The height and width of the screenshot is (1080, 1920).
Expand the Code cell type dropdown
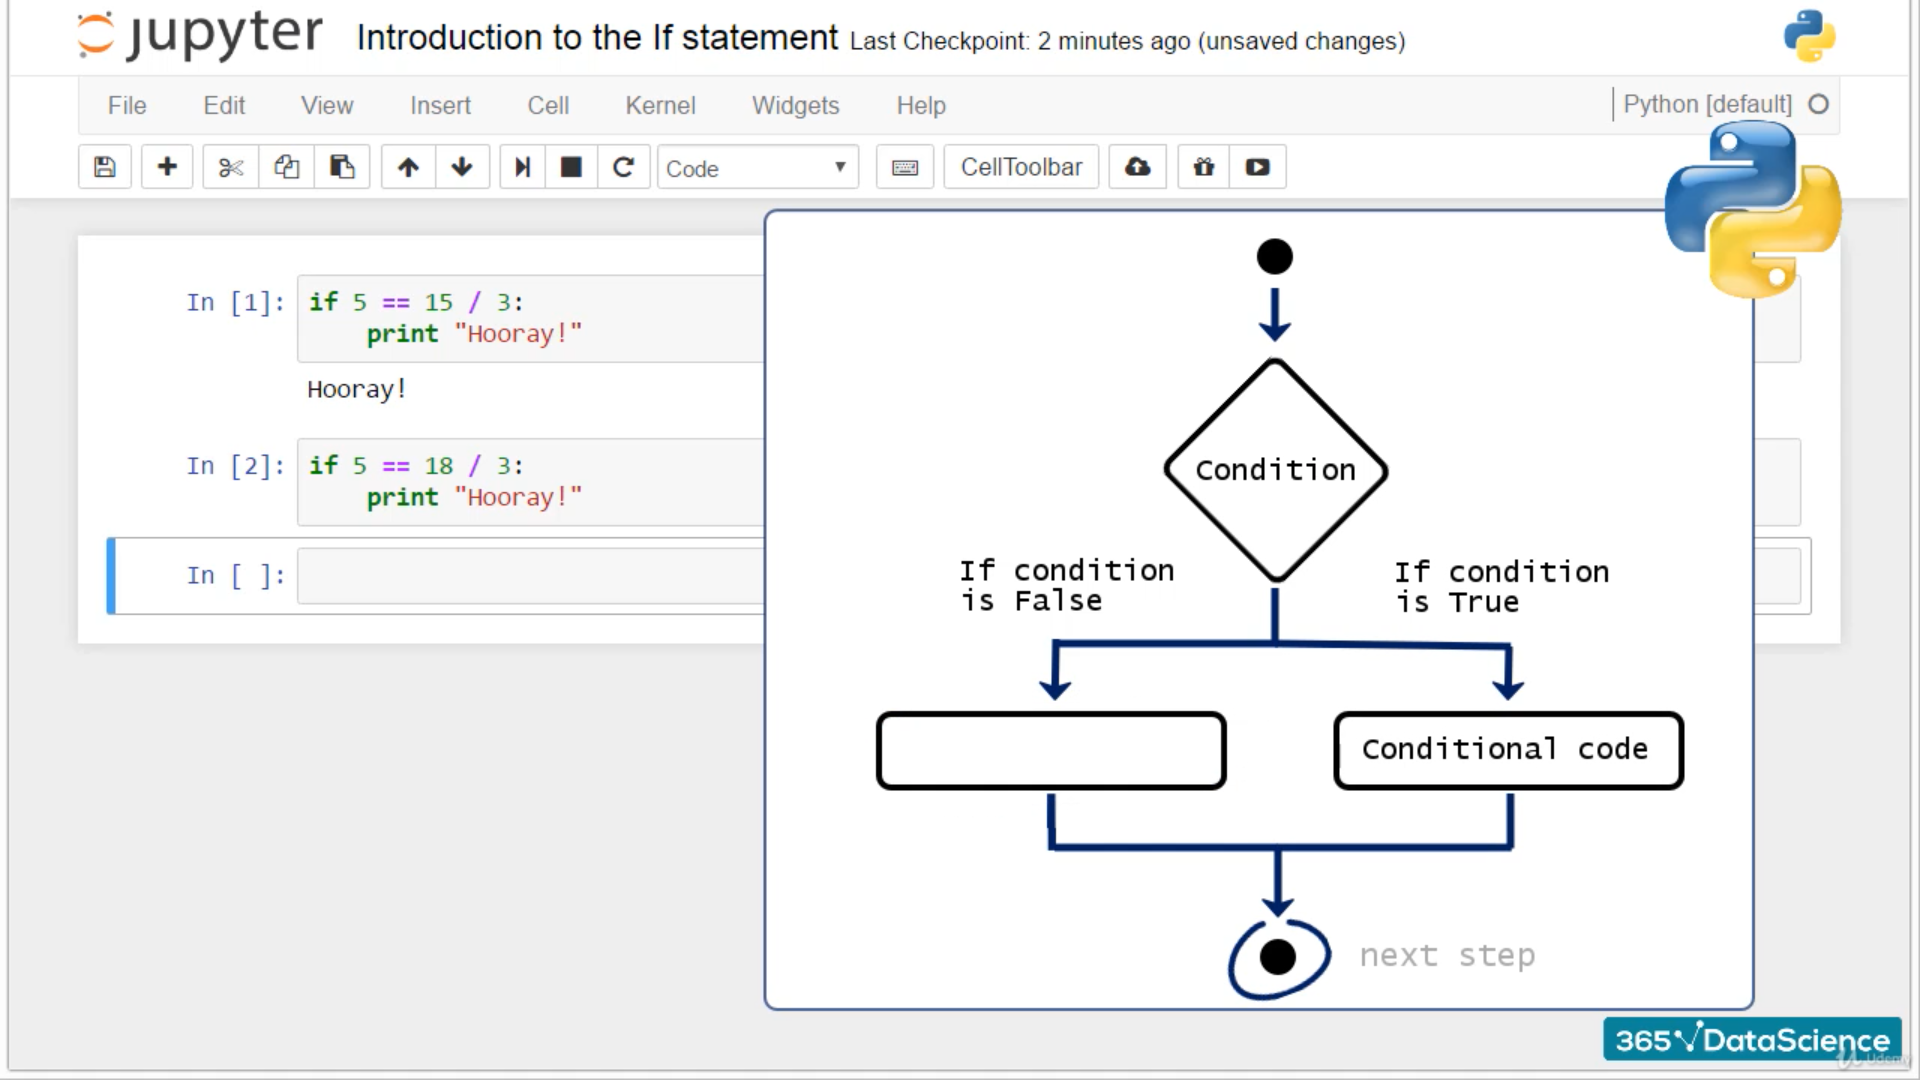pyautogui.click(x=757, y=168)
